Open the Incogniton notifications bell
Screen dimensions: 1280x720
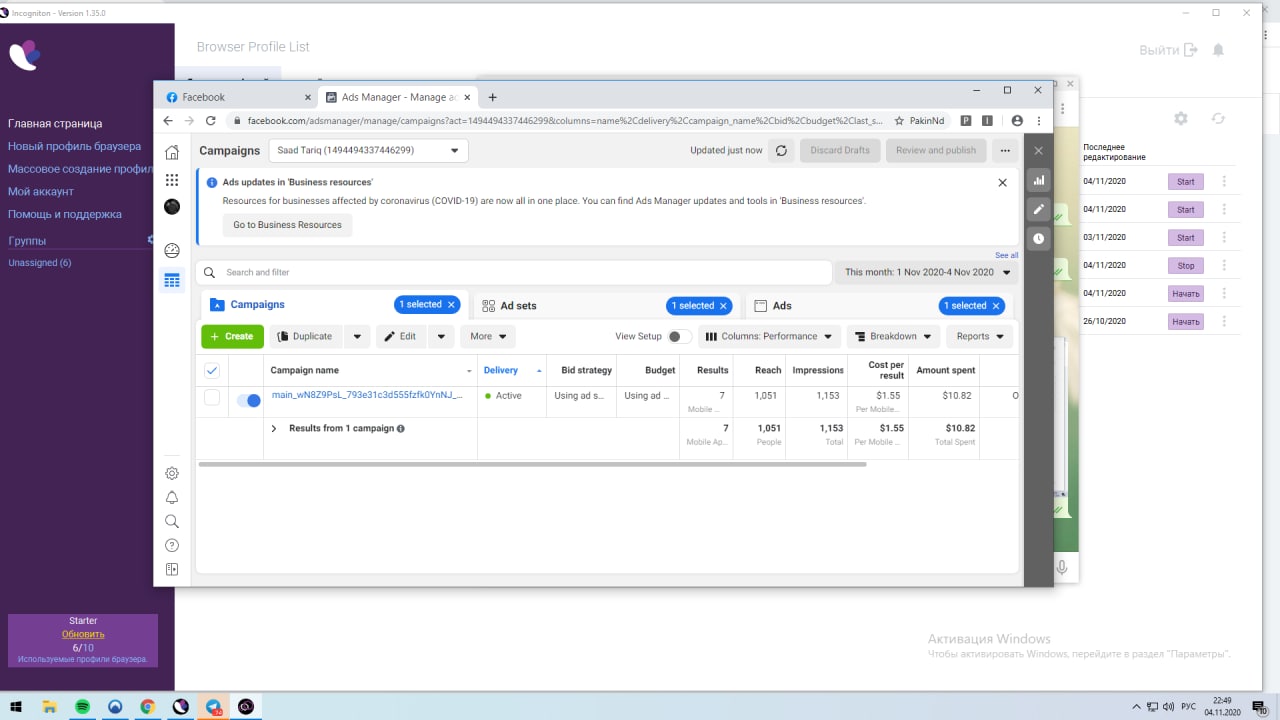click(1218, 50)
